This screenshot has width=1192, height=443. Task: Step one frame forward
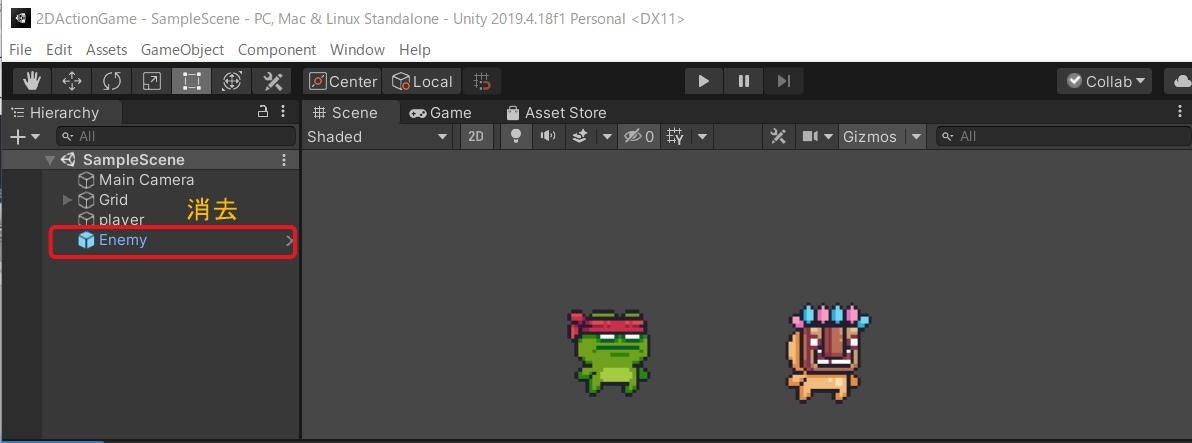(x=784, y=81)
